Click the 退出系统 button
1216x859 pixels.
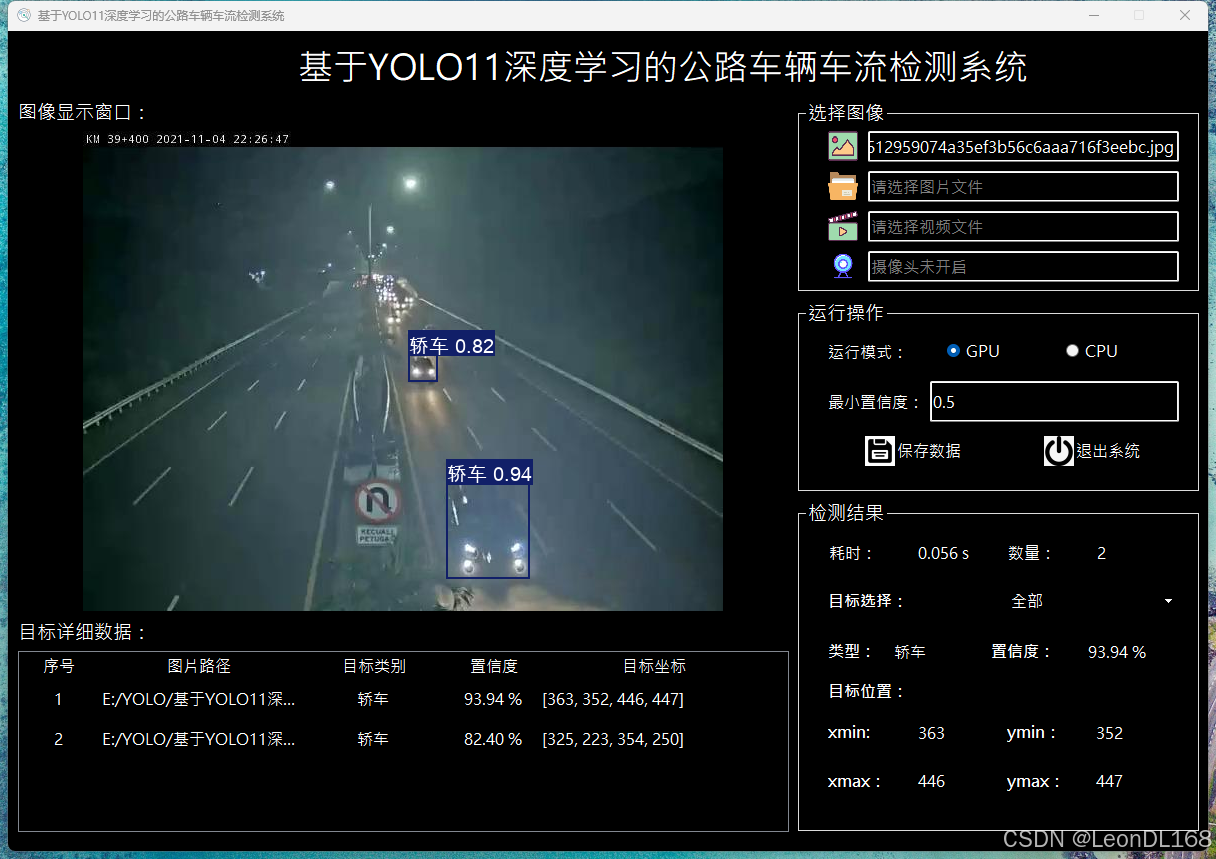pyautogui.click(x=1092, y=451)
